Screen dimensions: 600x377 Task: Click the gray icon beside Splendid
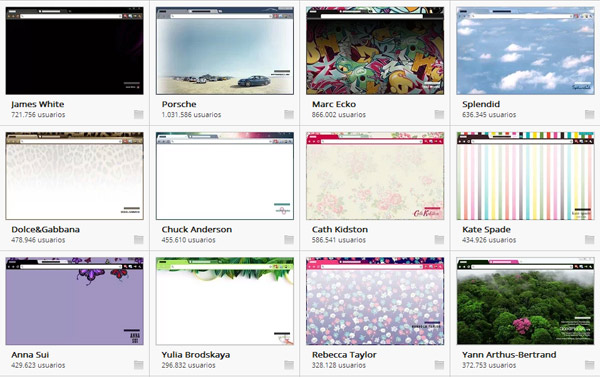click(x=590, y=114)
